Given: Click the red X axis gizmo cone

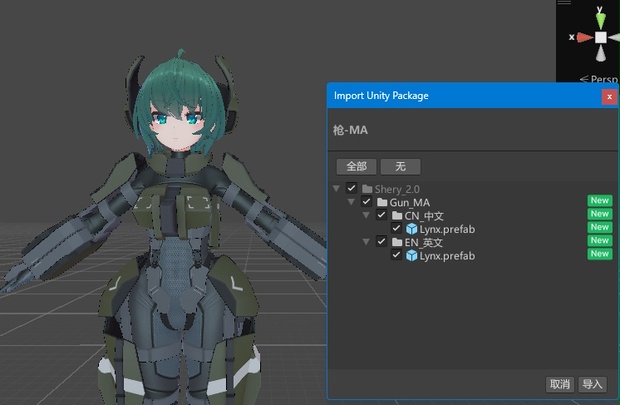Looking at the screenshot, I should [x=585, y=38].
